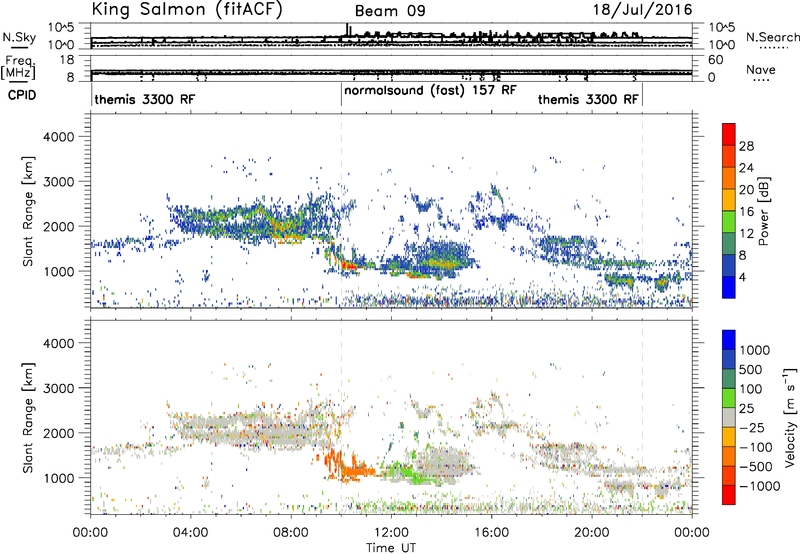Click the '60' tick on Nave axis
The width and height of the screenshot is (800, 554).
(715, 60)
